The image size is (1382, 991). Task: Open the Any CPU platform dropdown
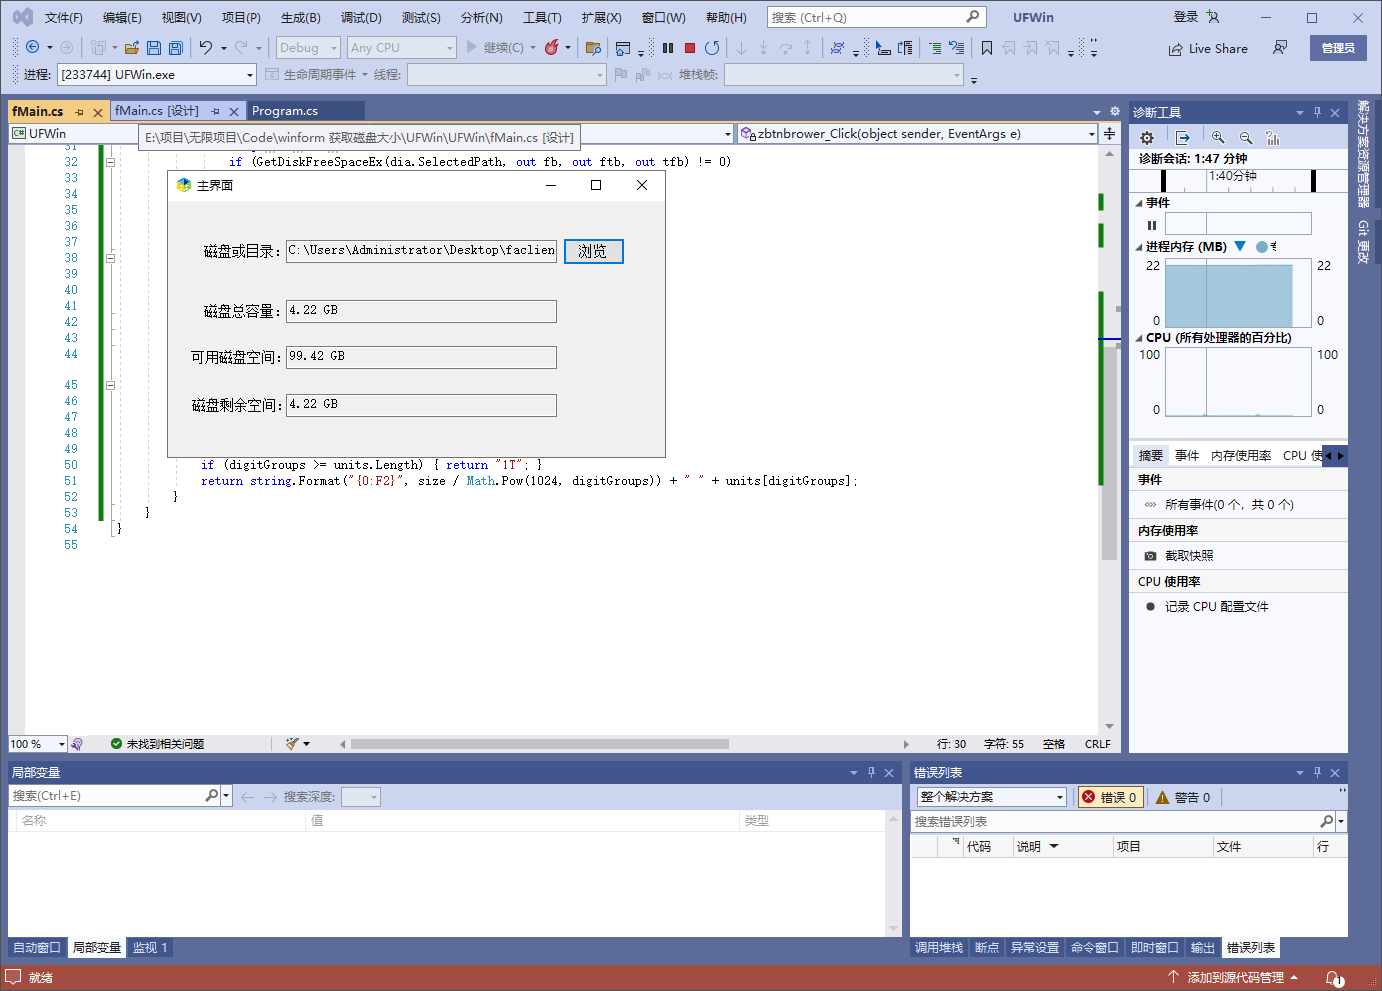coord(402,47)
